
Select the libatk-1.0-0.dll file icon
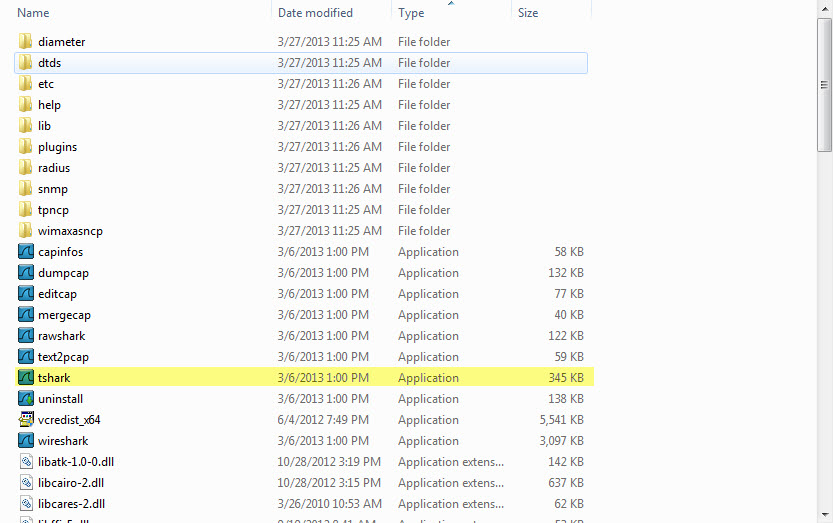(26, 462)
